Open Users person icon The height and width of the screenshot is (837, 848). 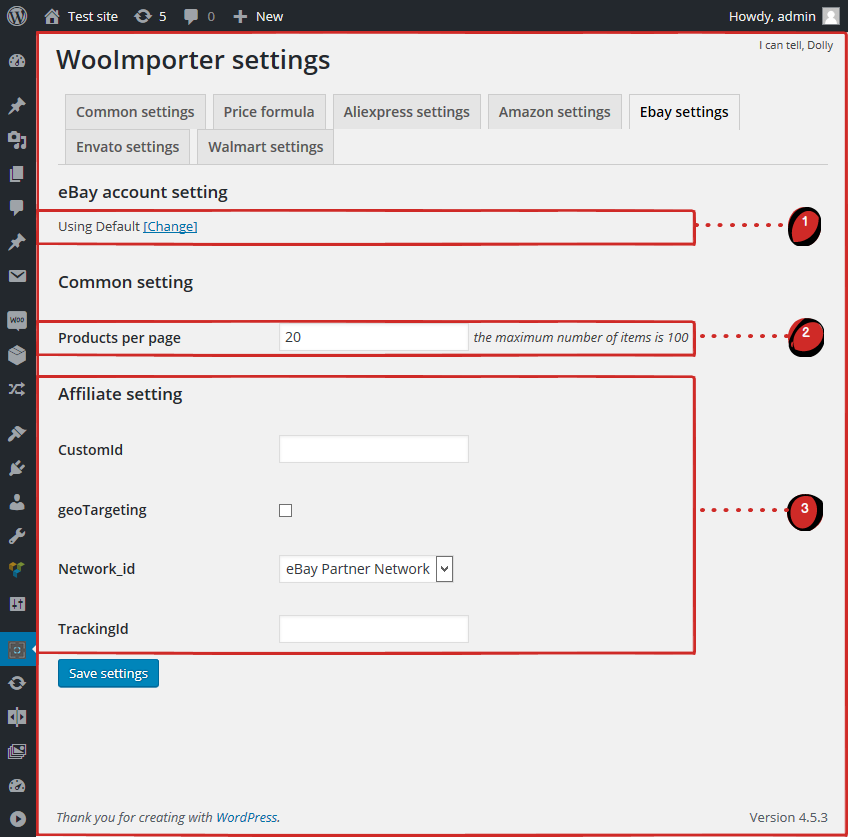[17, 502]
